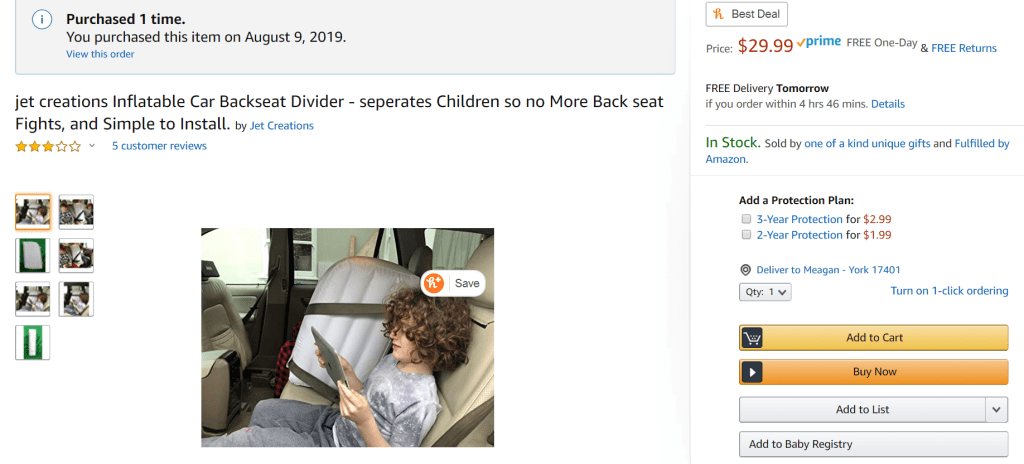The width and height of the screenshot is (1024, 464).
Task: Select the green divider thumbnail at bottom
Action: point(33,342)
